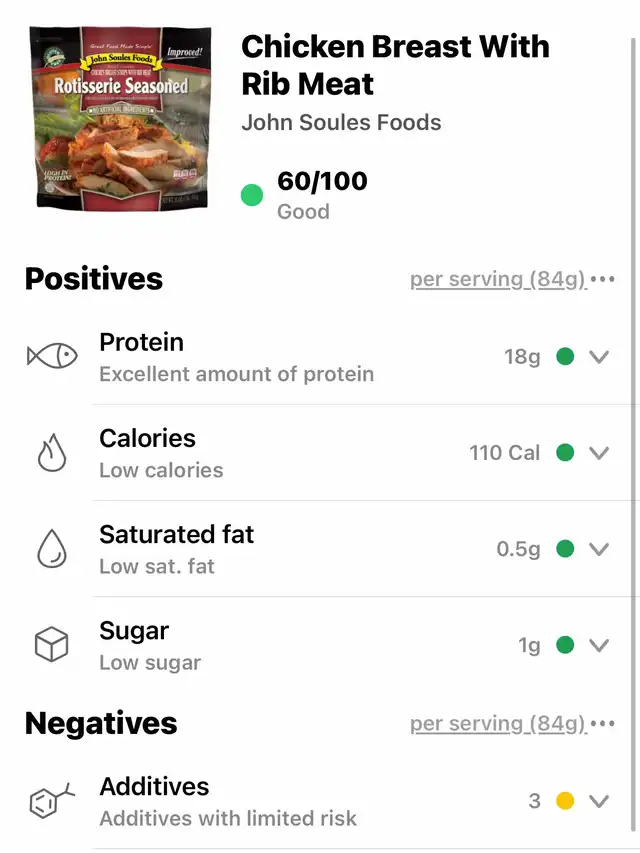The width and height of the screenshot is (640, 853).
Task: Click the droplet icon for Saturated fat
Action: (x=52, y=548)
